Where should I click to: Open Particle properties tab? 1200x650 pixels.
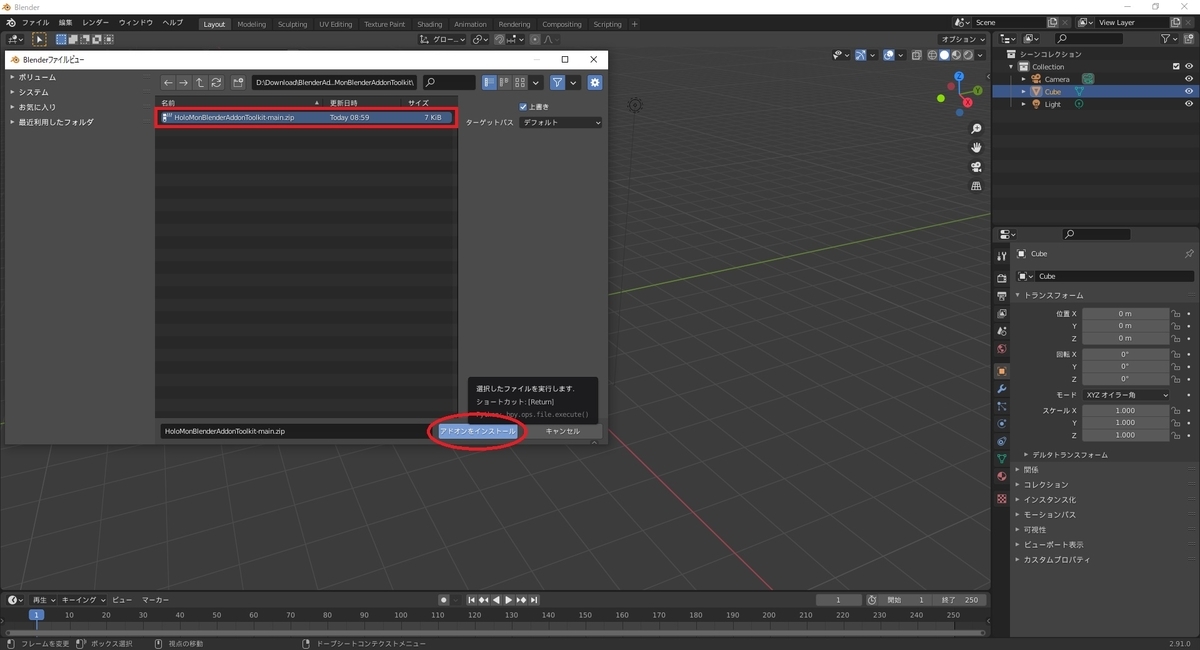(x=1001, y=406)
